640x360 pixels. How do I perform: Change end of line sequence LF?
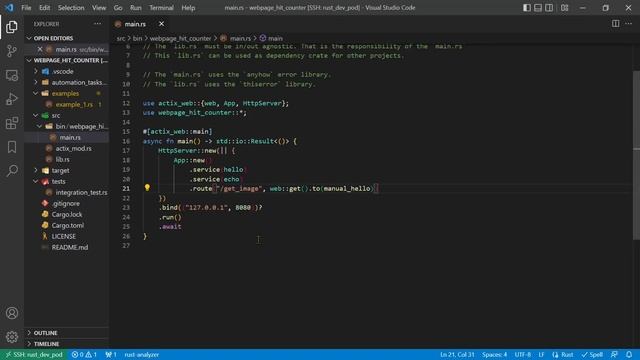(x=541, y=355)
